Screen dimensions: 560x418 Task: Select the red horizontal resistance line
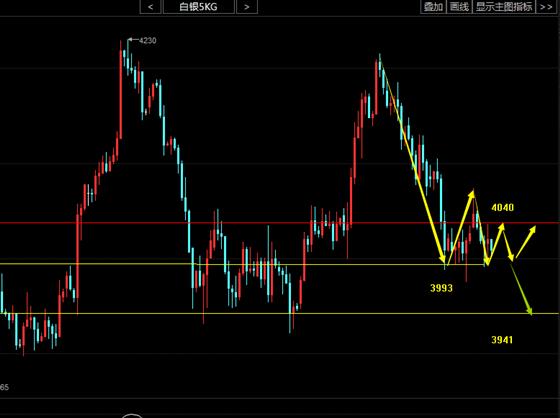coord(280,223)
